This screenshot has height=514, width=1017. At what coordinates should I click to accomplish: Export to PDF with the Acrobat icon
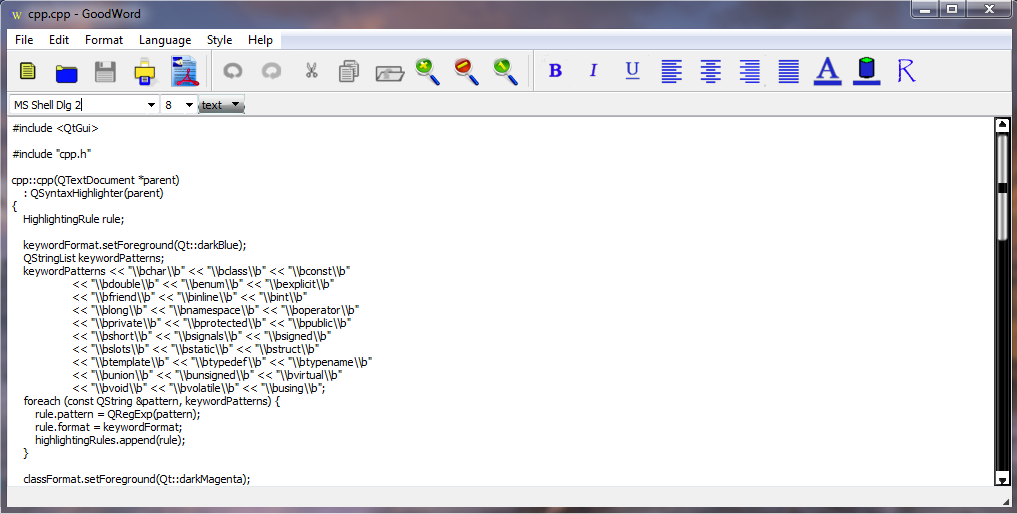pyautogui.click(x=184, y=71)
